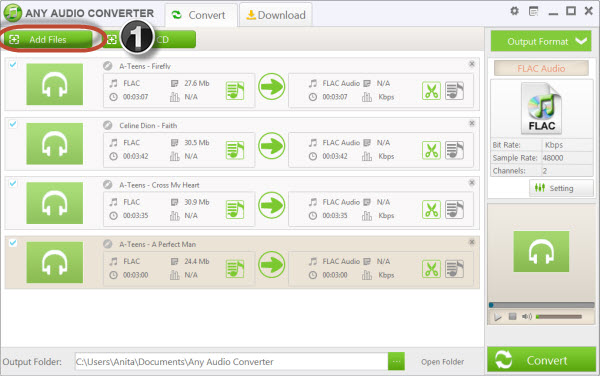Open the menu icon beside the gear

coord(533,11)
